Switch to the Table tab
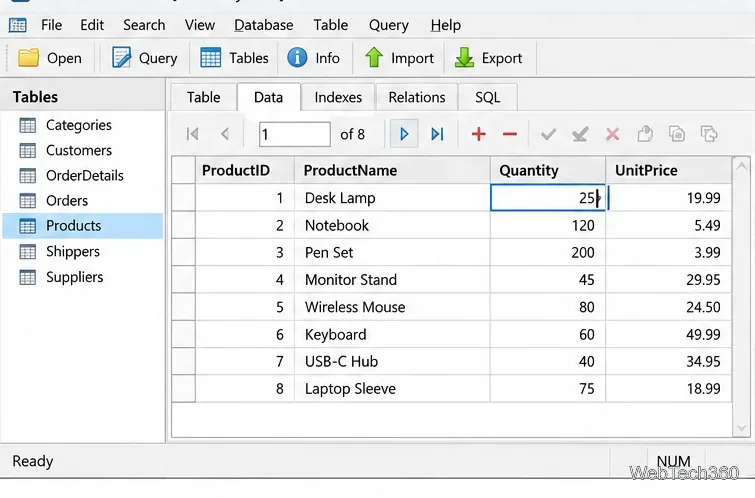The width and height of the screenshot is (755, 498). tap(203, 97)
